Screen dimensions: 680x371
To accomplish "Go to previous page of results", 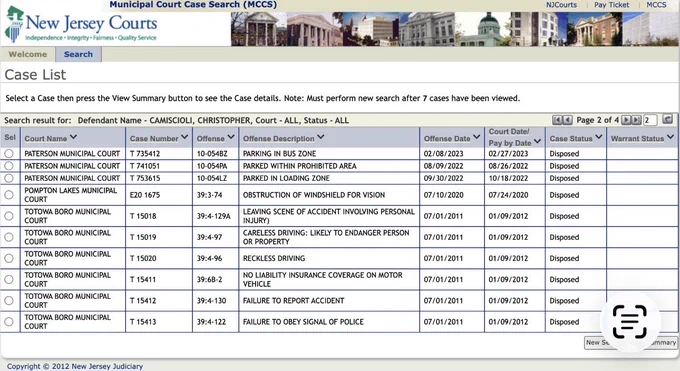I will pos(567,120).
